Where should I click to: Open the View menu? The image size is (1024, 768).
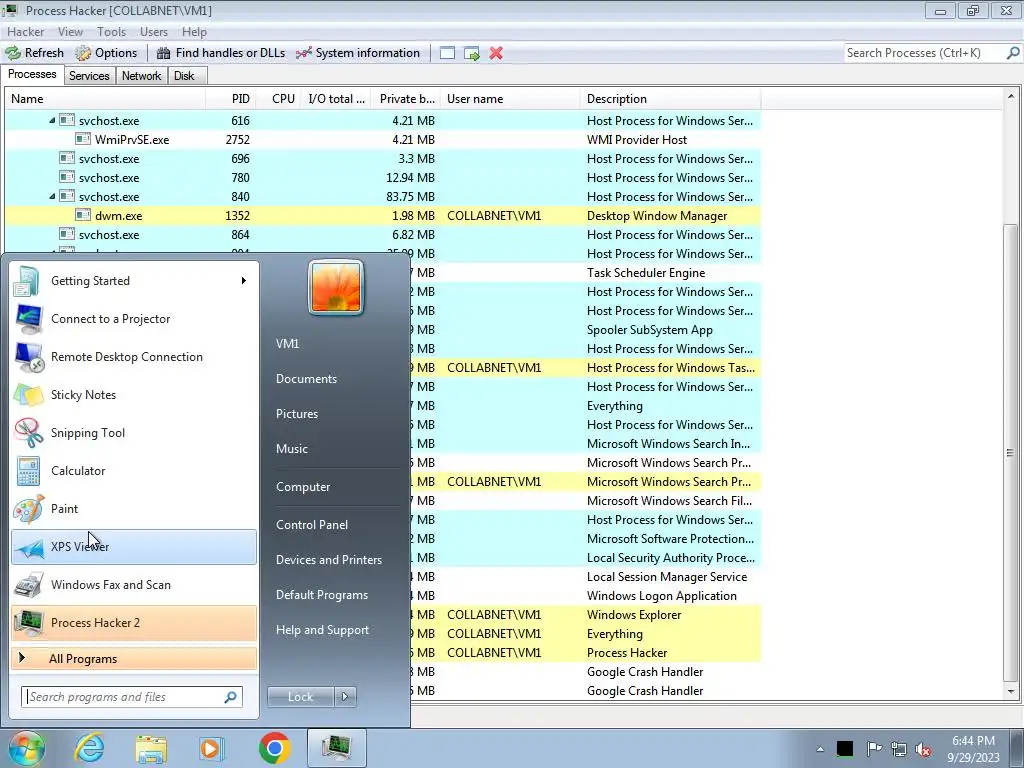tap(70, 31)
